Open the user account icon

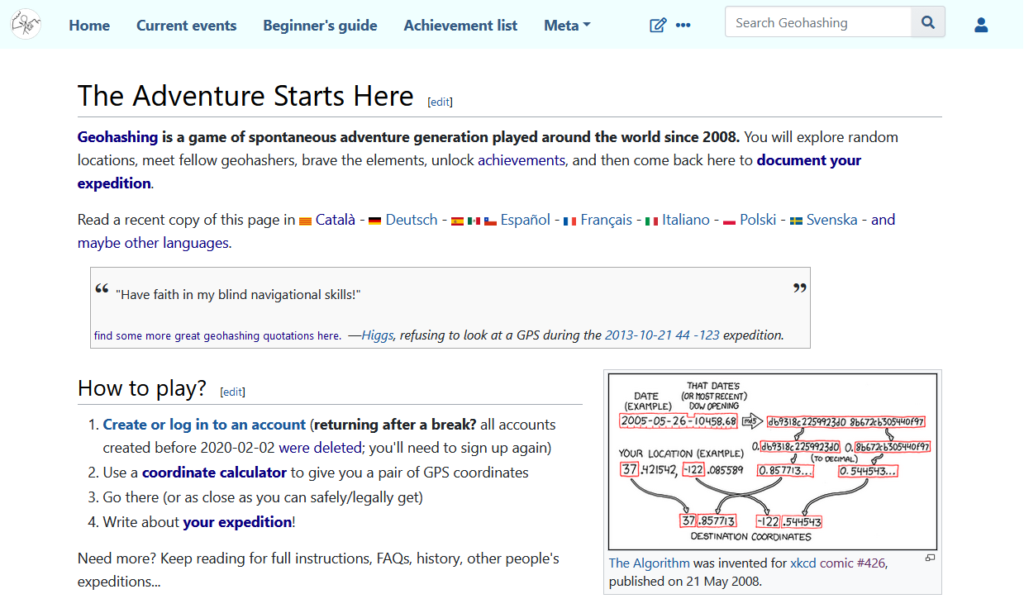tap(981, 25)
